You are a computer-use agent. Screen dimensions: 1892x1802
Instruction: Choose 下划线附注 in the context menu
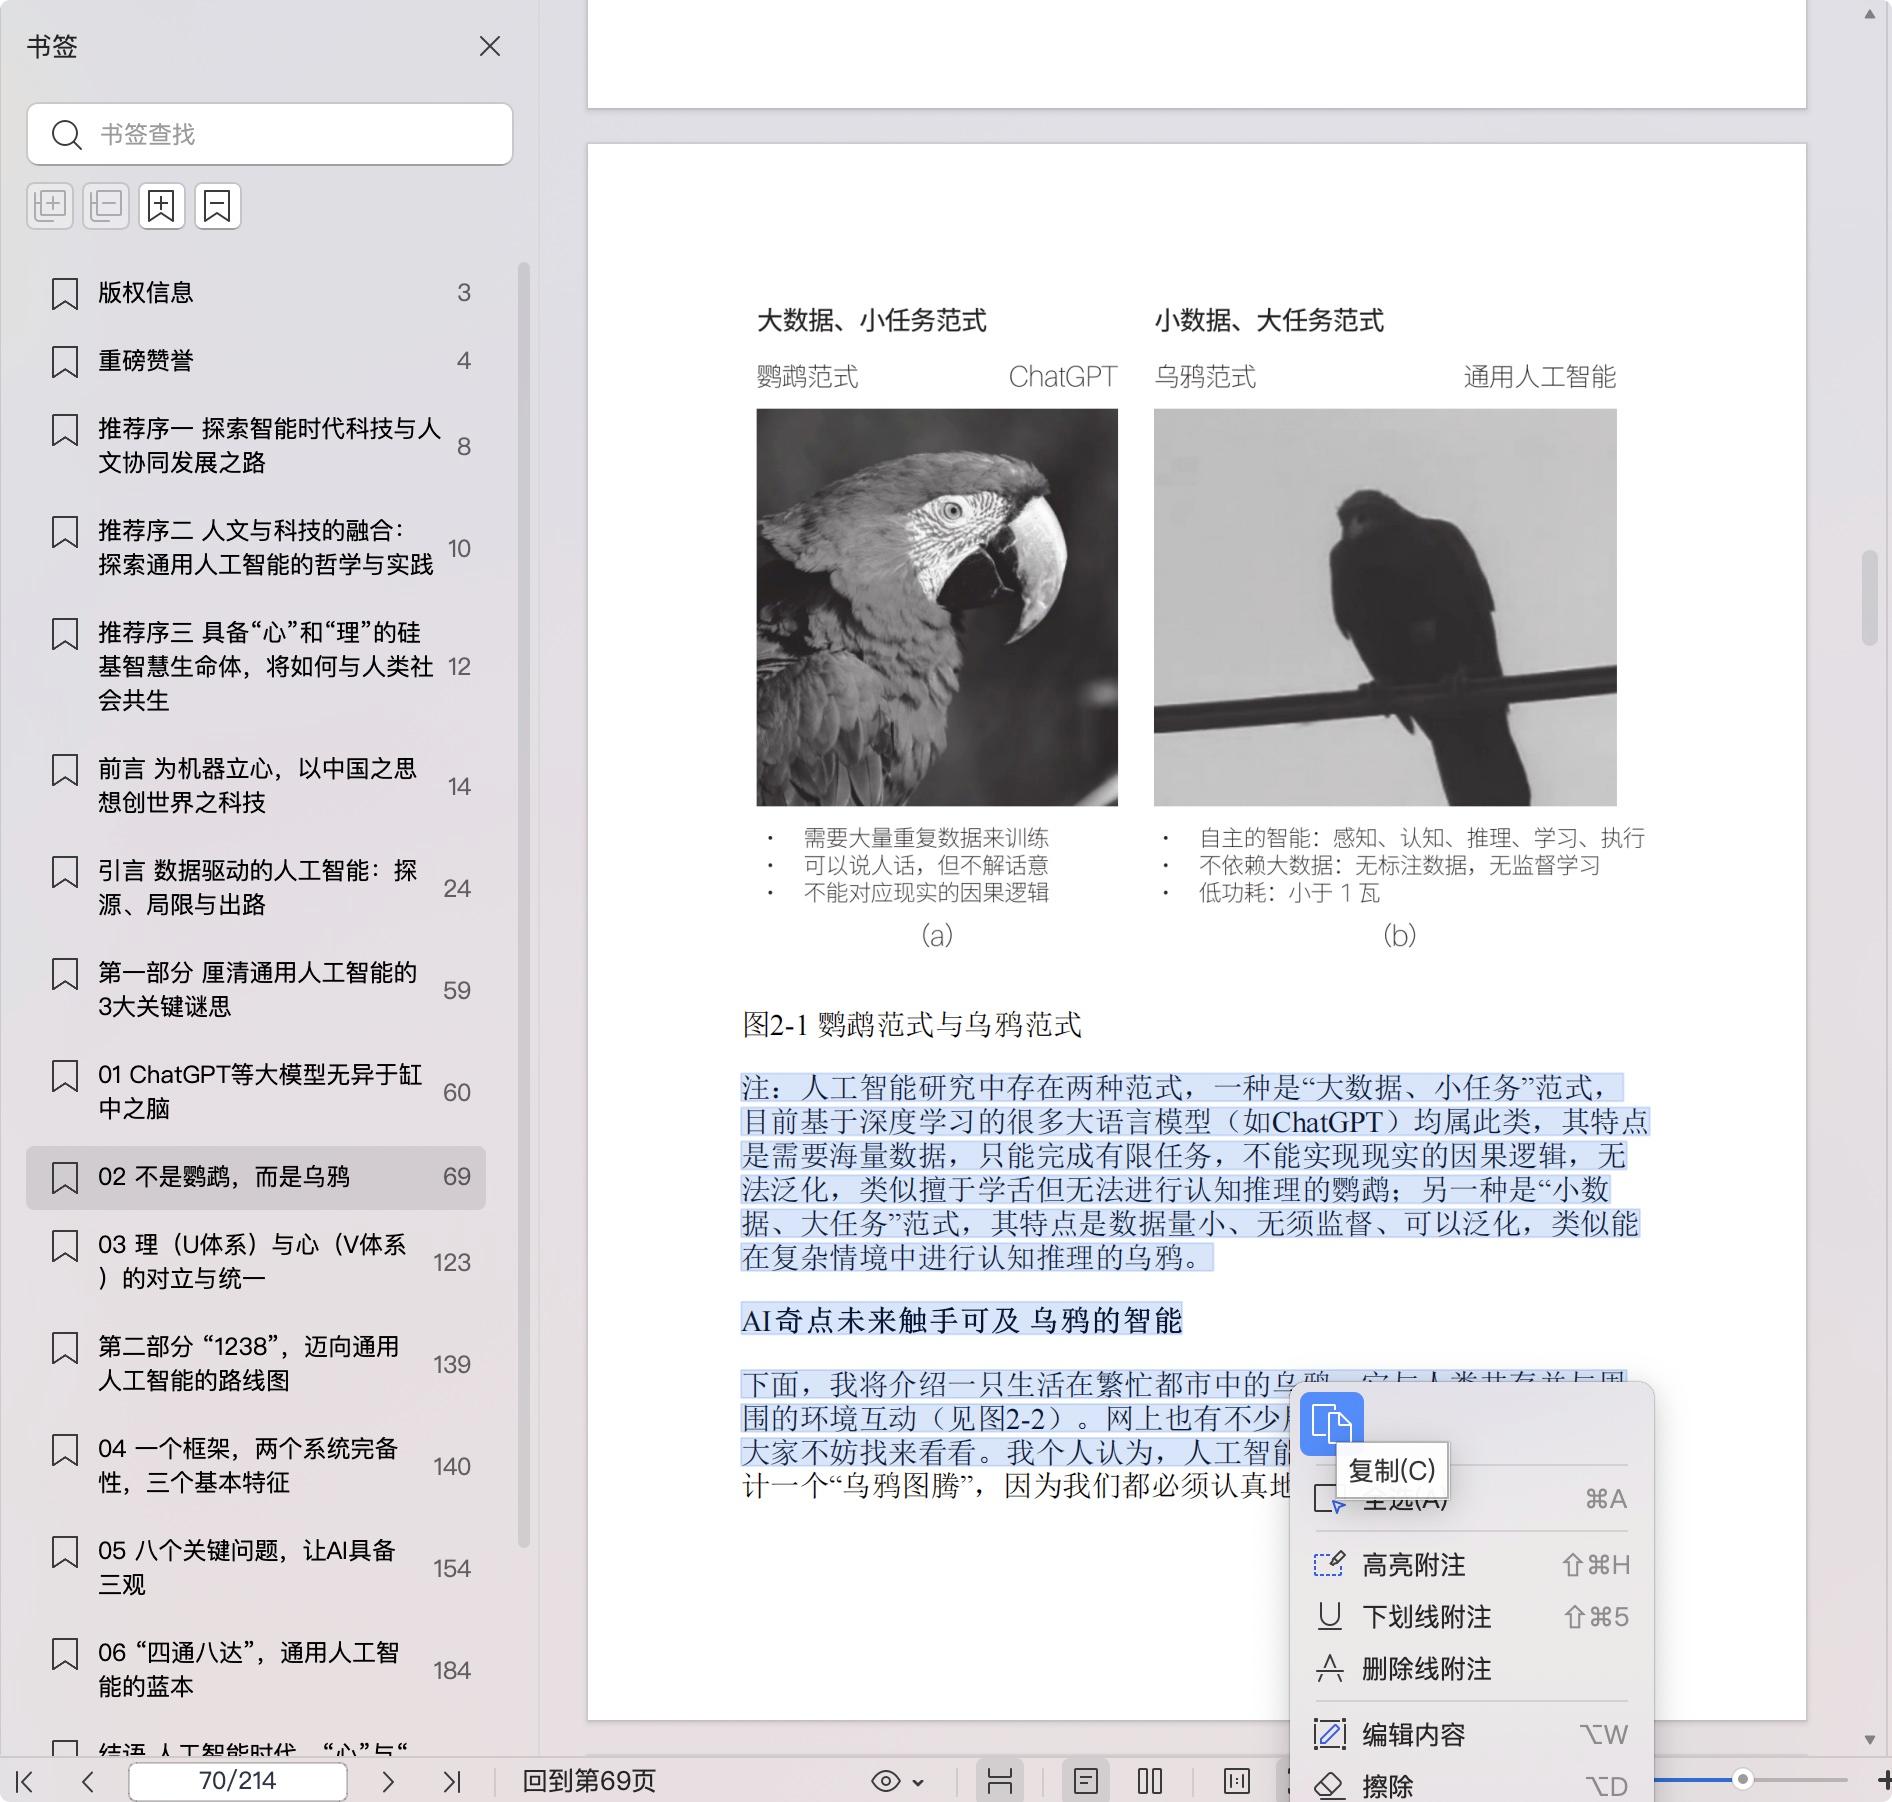tap(1426, 1617)
